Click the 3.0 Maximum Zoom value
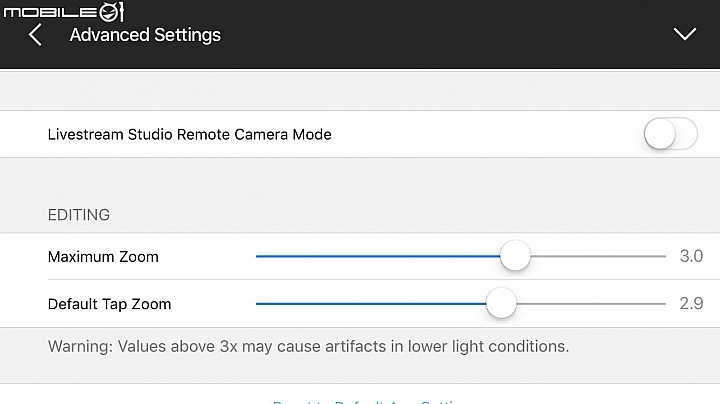This screenshot has width=720, height=404. 691,256
